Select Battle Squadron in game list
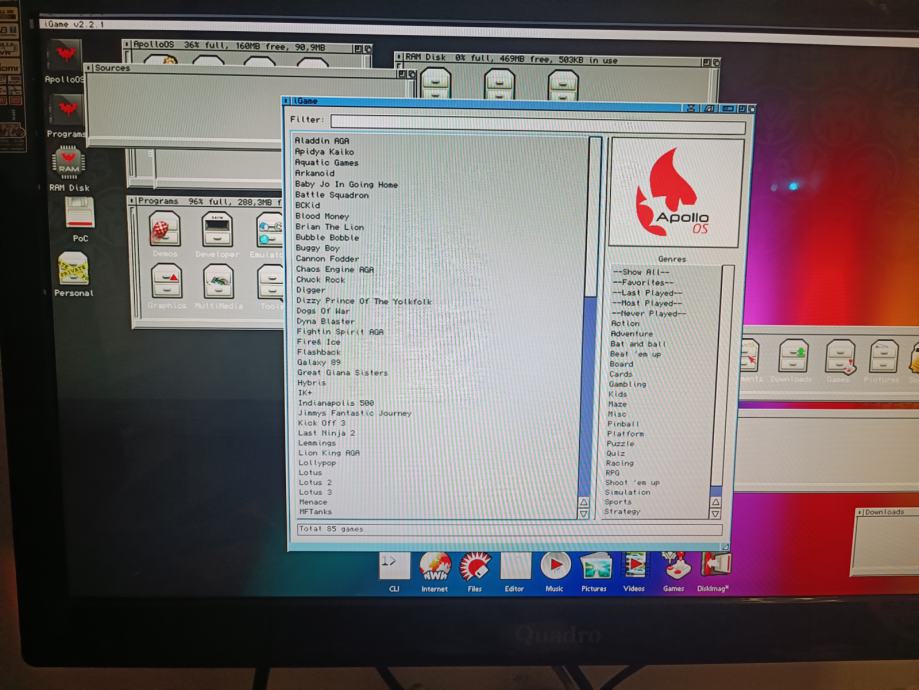This screenshot has height=690, width=919. point(332,195)
